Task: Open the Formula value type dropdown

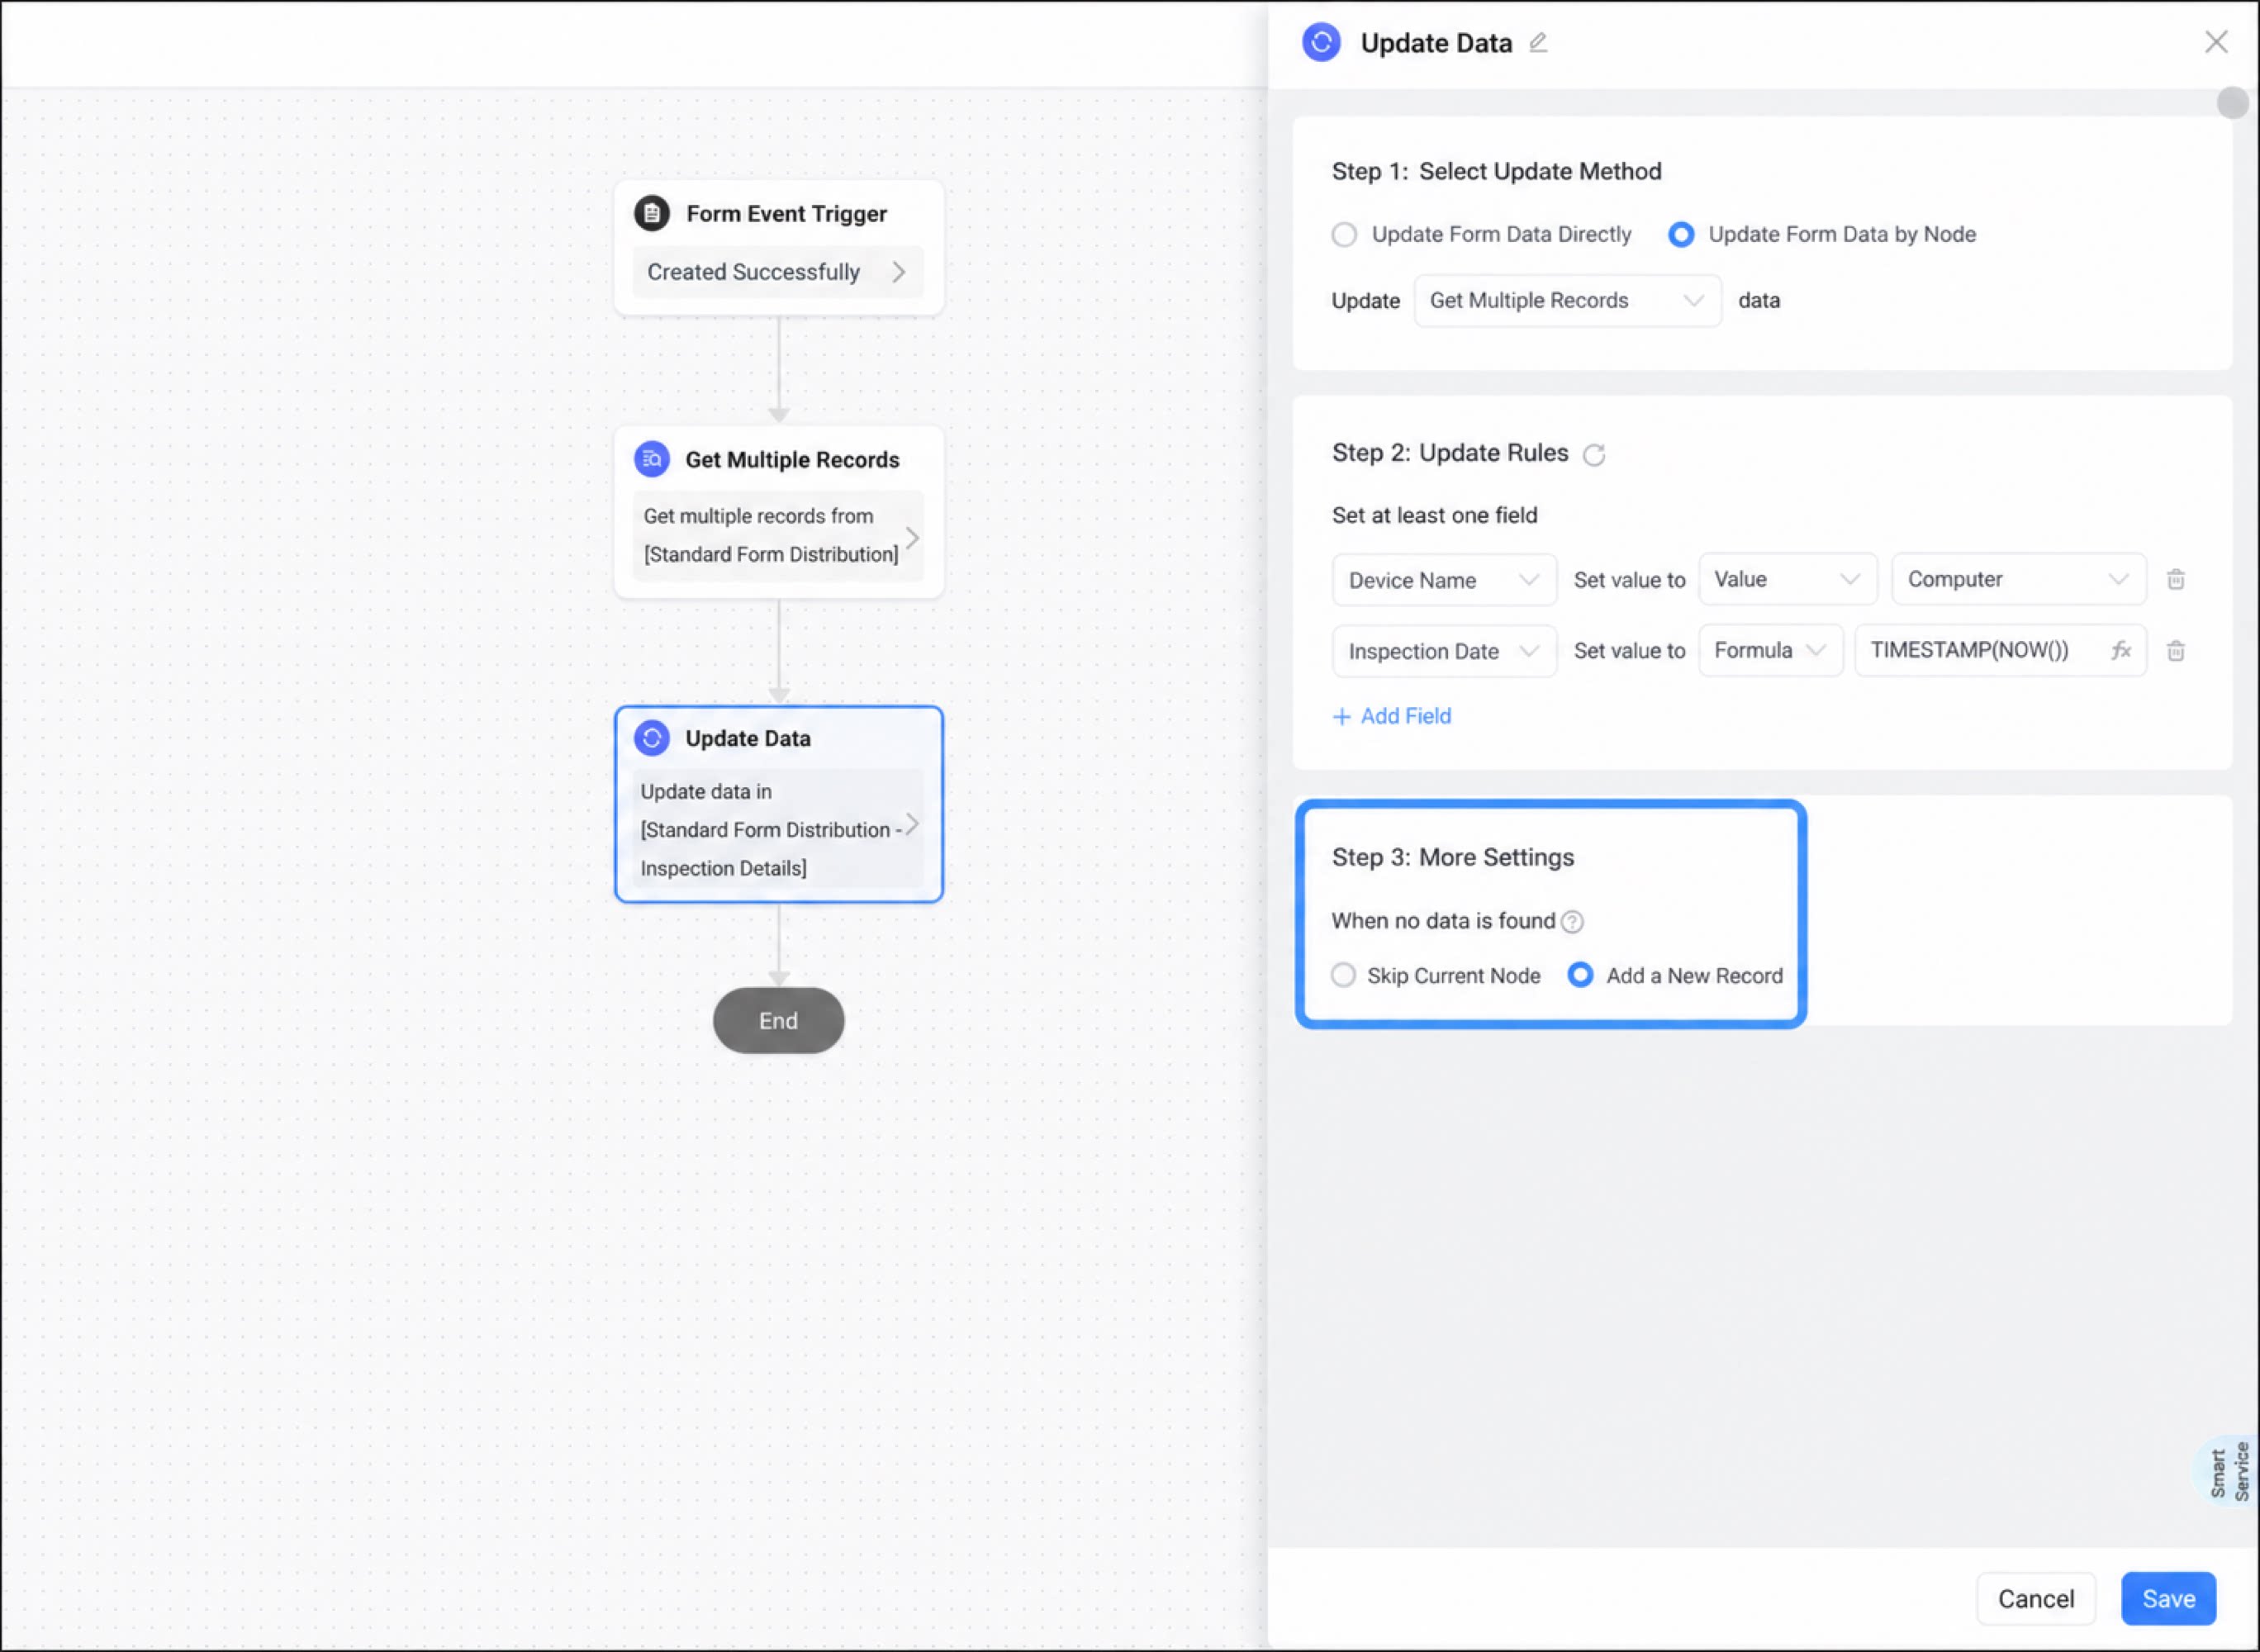Action: coord(1770,651)
